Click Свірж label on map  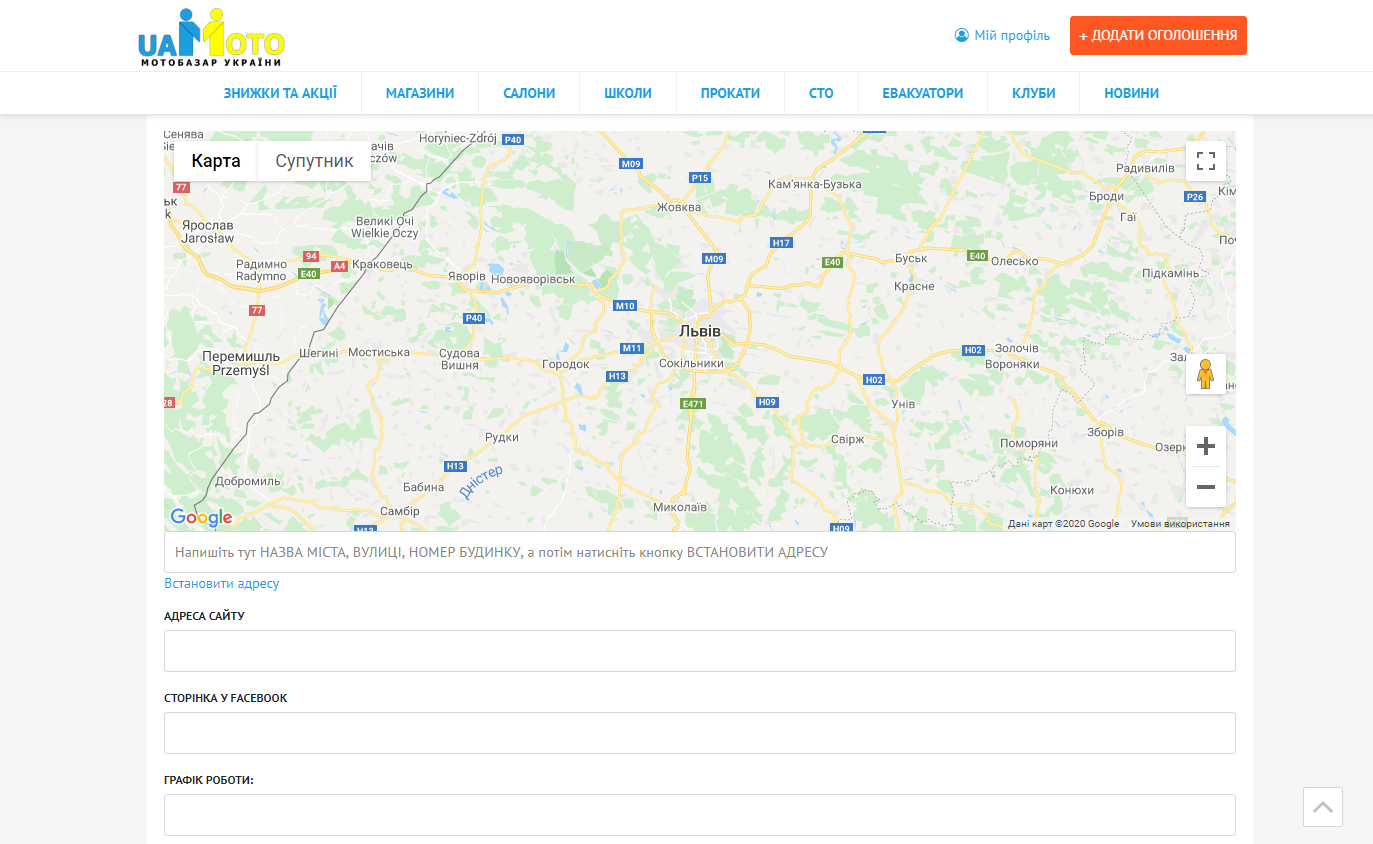tap(847, 439)
